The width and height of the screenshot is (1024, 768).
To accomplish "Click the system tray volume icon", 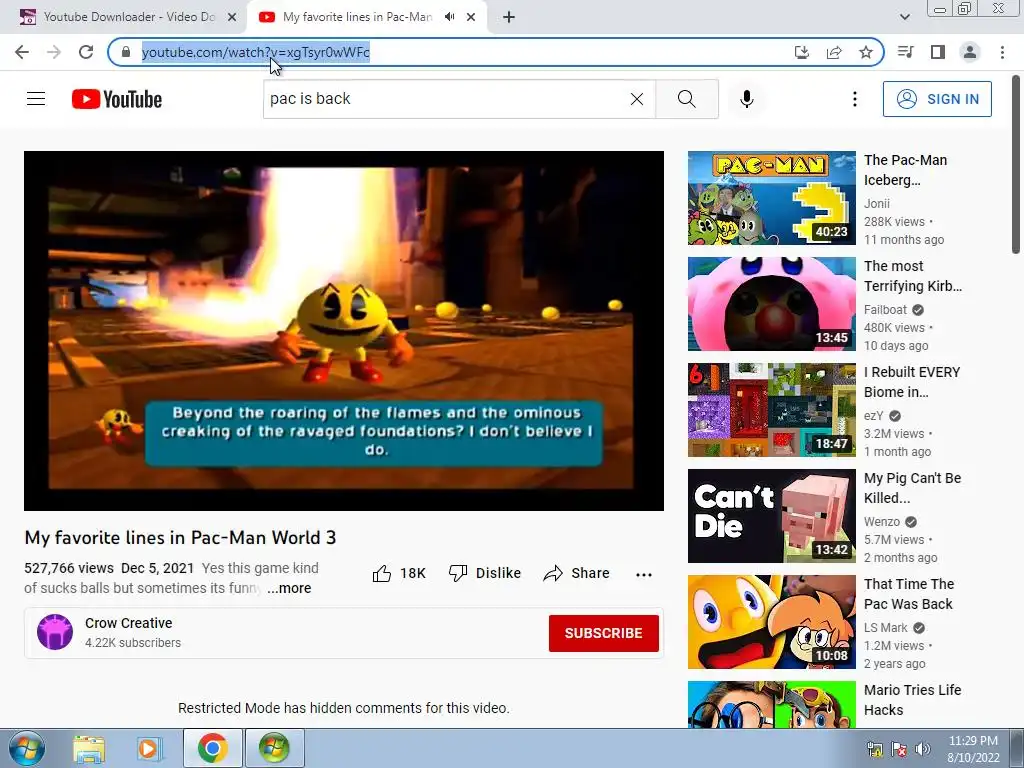I will pyautogui.click(x=922, y=749).
